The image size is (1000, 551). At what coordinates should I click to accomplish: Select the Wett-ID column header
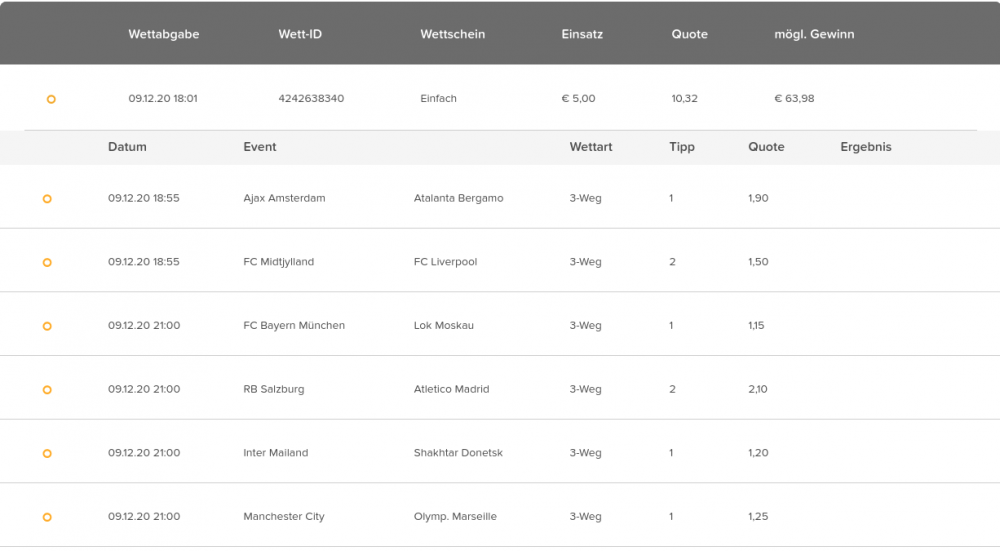pos(300,34)
